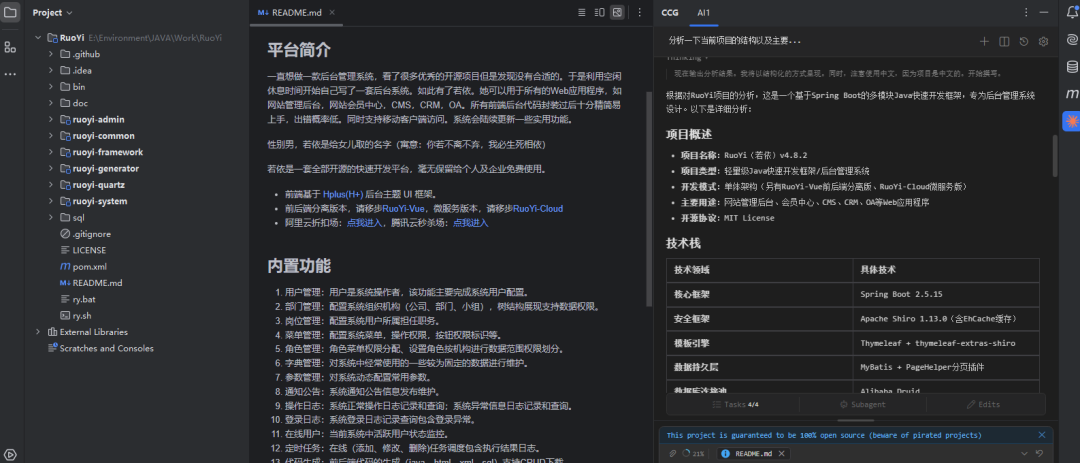The image size is (1080, 463).
Task: Expand the sql folder
Action: pos(51,218)
